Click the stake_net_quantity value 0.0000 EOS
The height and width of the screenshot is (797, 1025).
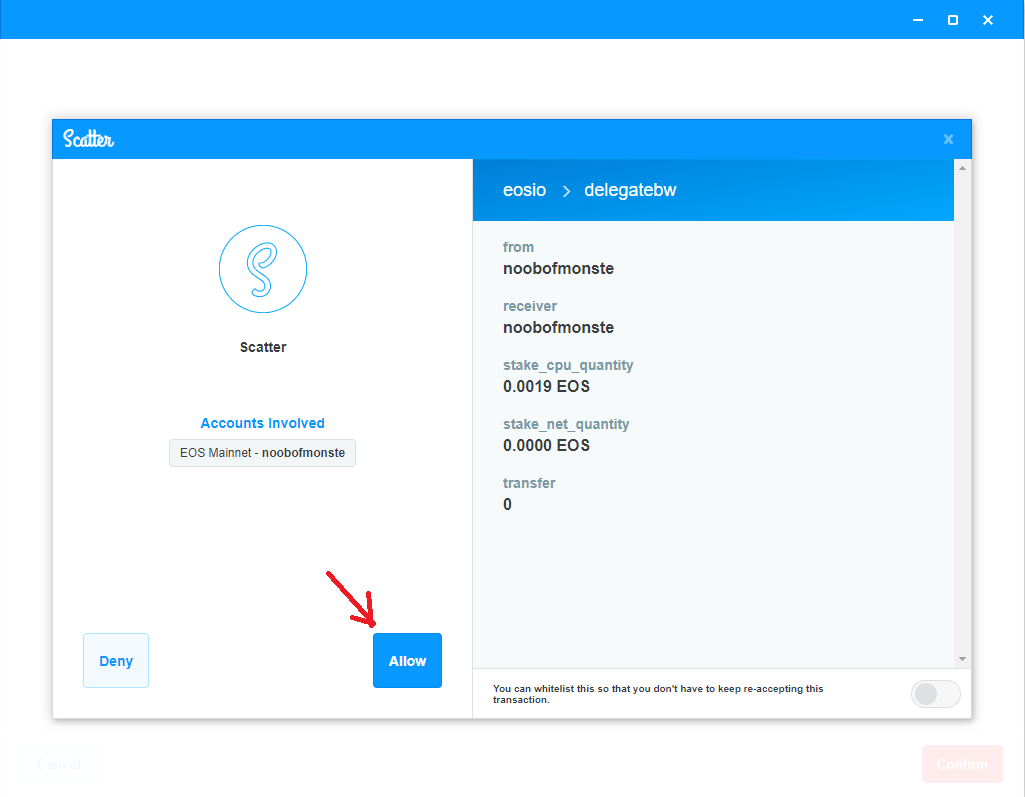[x=546, y=445]
